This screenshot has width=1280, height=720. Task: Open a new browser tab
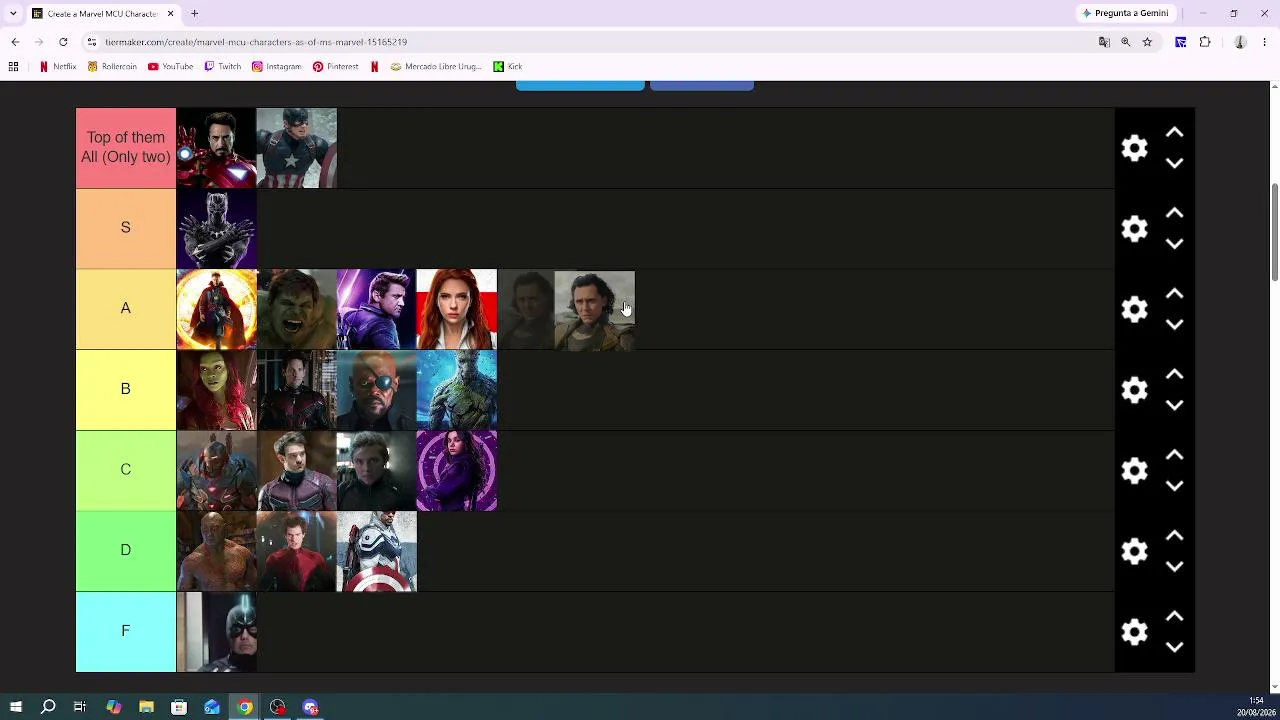[x=195, y=14]
